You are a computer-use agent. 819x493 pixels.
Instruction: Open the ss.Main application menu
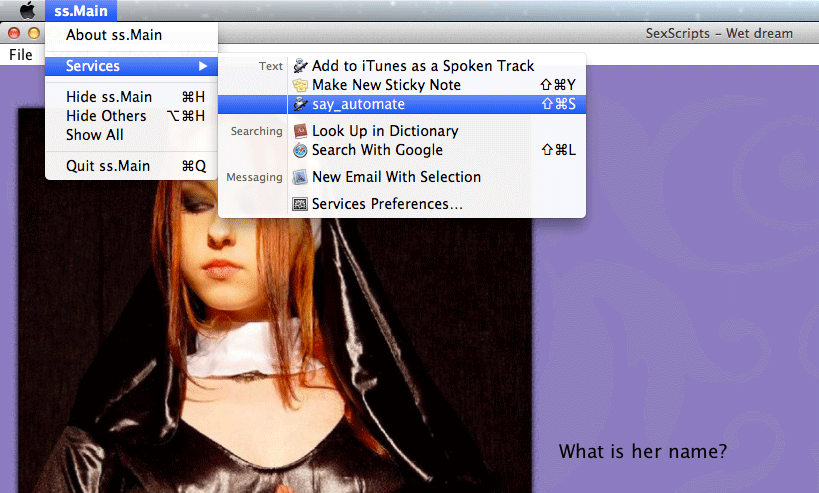pyautogui.click(x=81, y=11)
